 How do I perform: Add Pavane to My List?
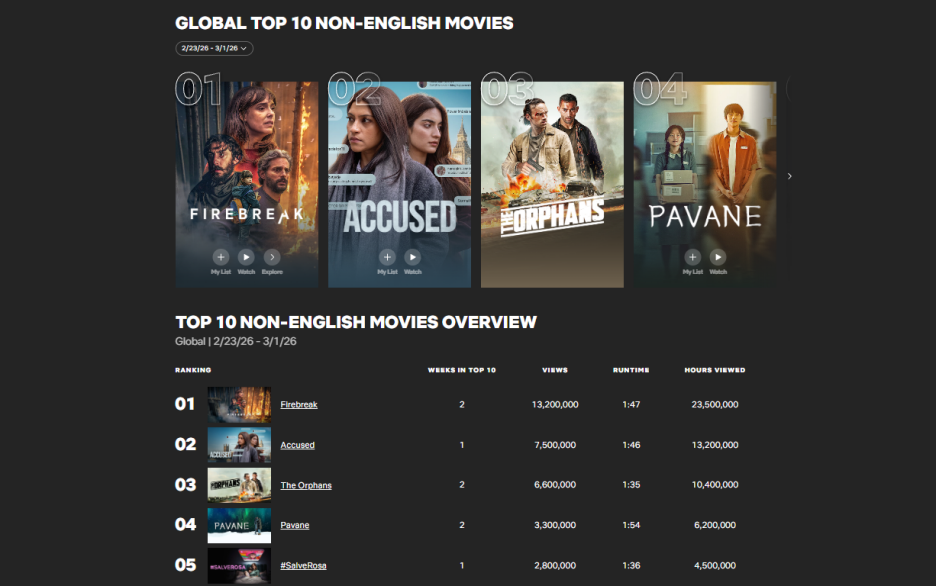click(x=692, y=257)
